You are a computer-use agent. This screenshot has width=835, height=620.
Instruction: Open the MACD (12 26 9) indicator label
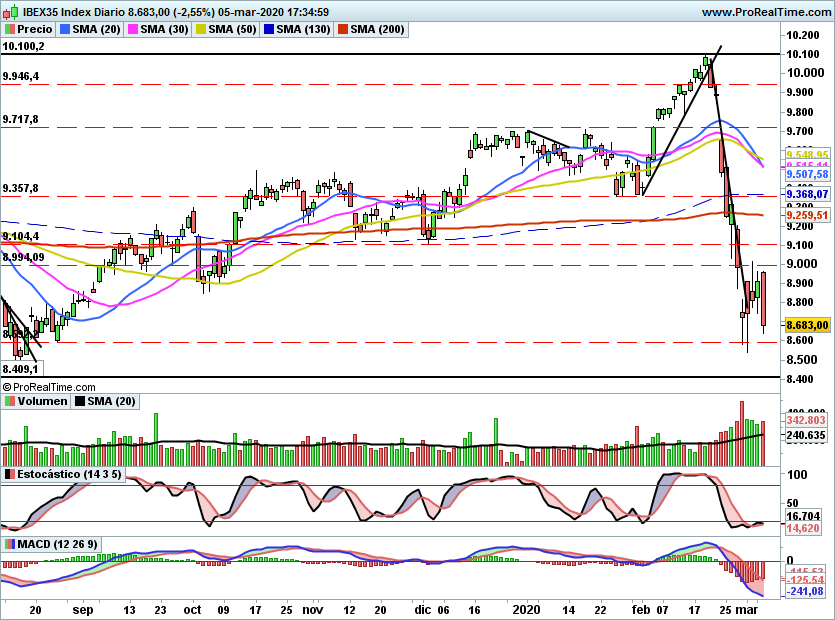58,543
